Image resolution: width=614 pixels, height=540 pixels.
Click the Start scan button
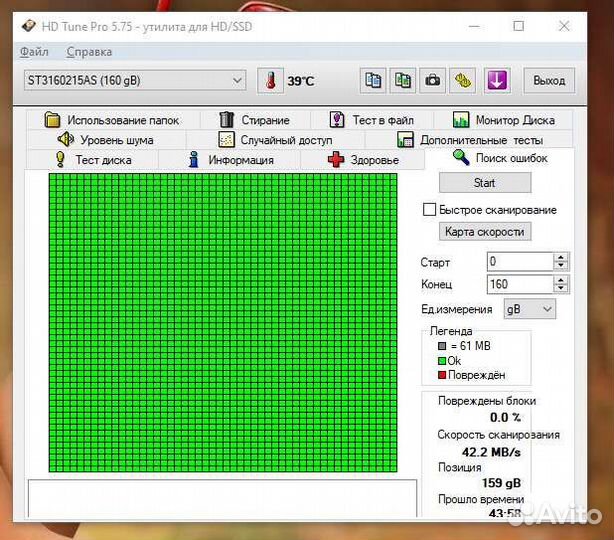(x=485, y=182)
